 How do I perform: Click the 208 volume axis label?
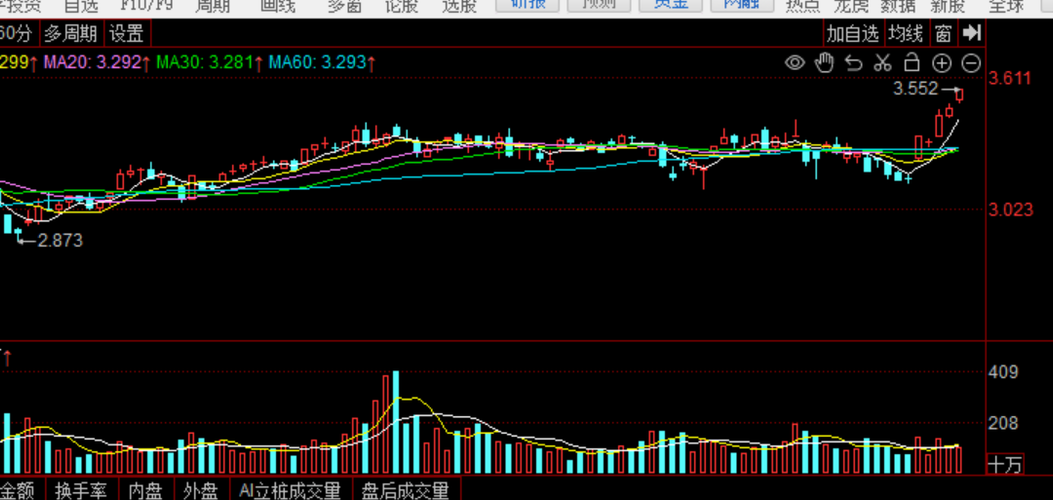tap(1004, 424)
